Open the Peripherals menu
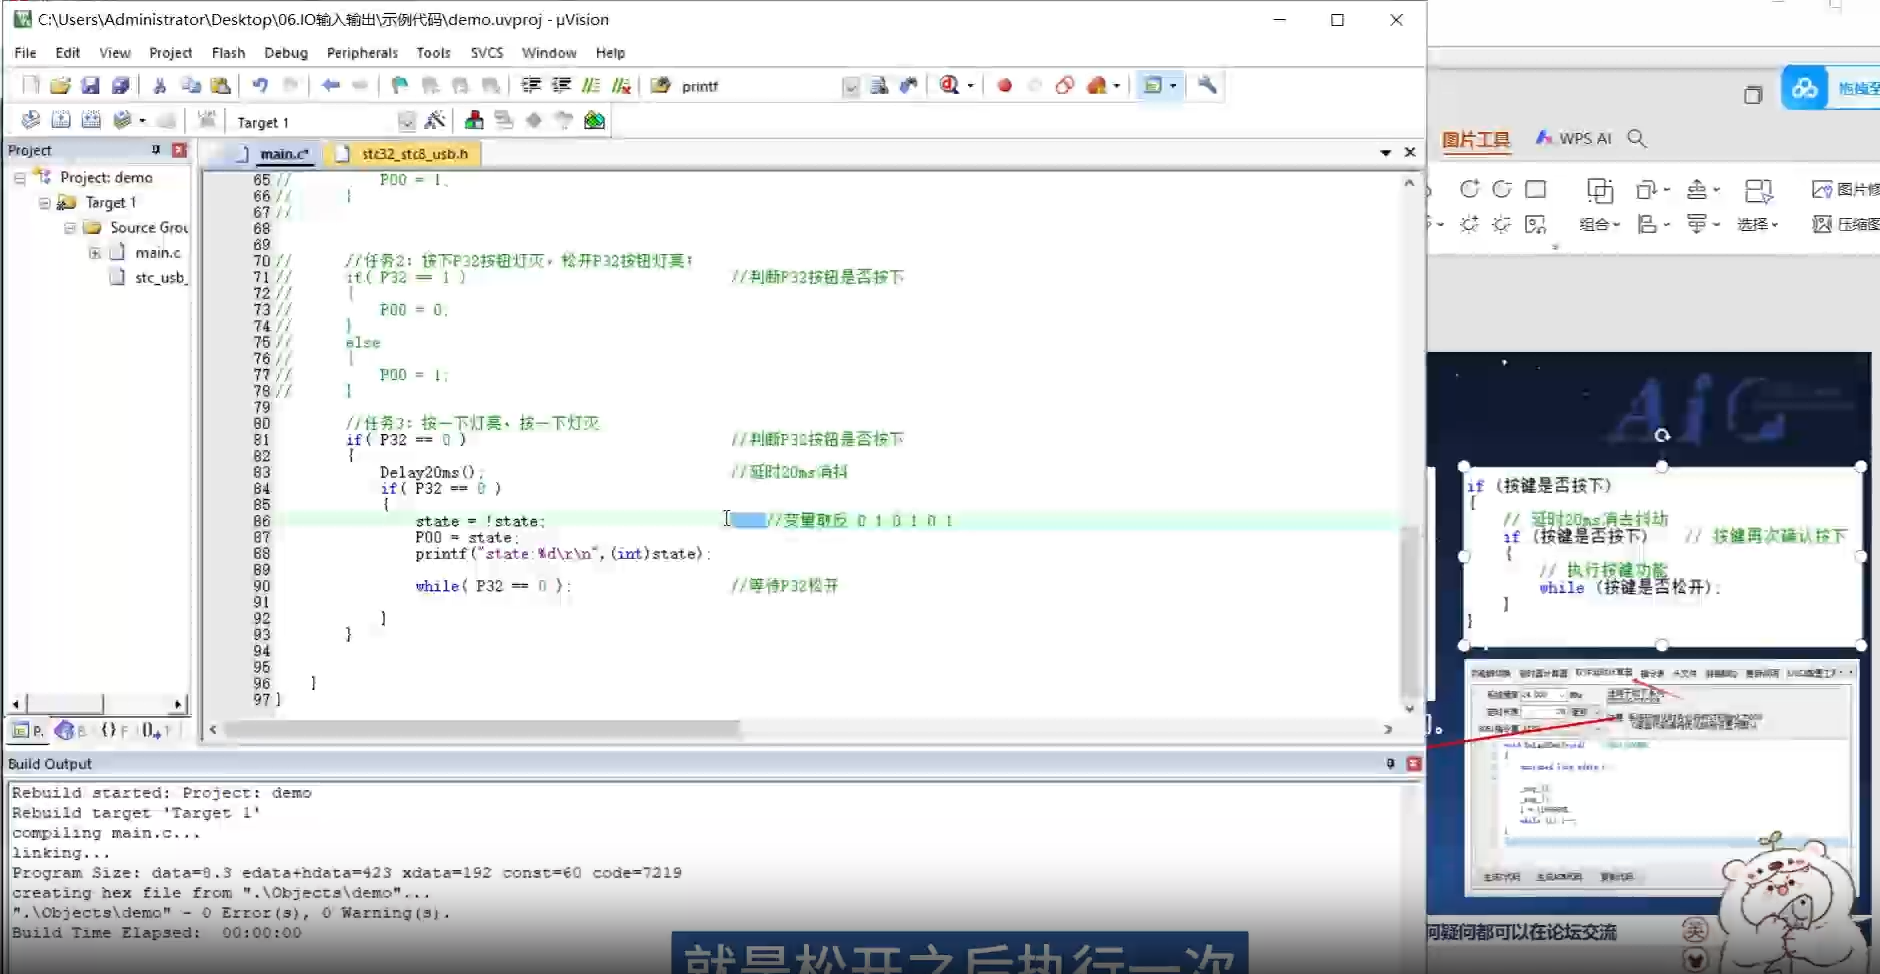The width and height of the screenshot is (1880, 974). click(x=362, y=53)
